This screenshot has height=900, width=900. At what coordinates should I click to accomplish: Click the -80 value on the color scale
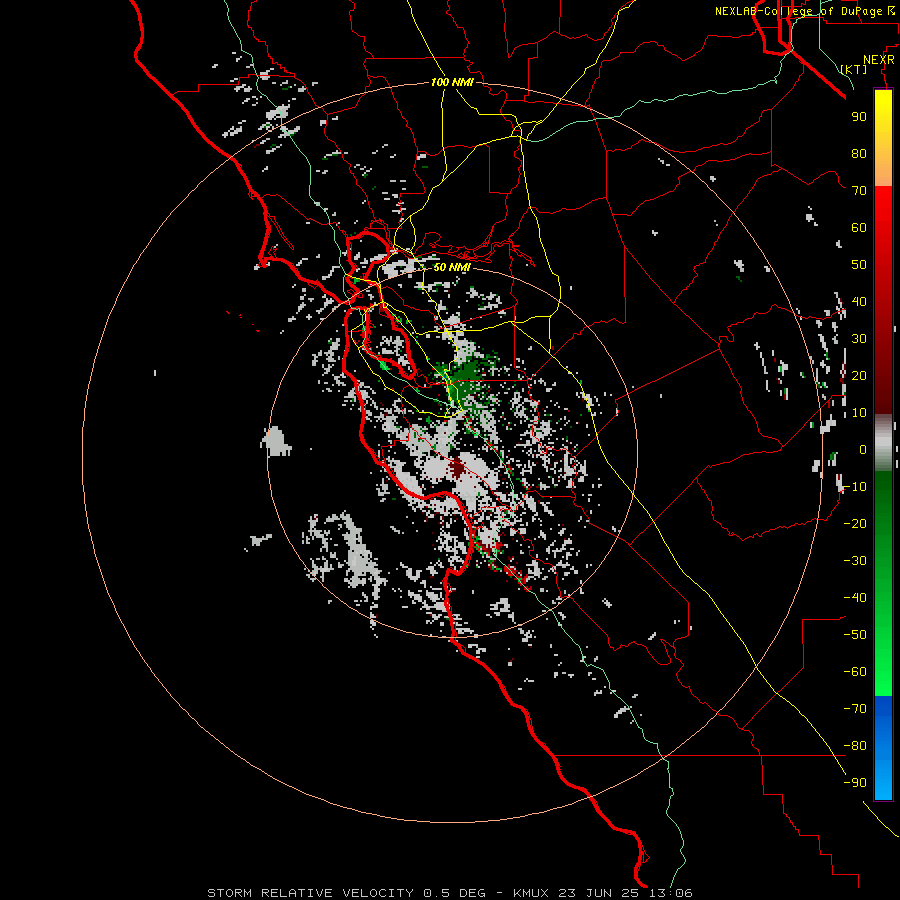click(855, 746)
